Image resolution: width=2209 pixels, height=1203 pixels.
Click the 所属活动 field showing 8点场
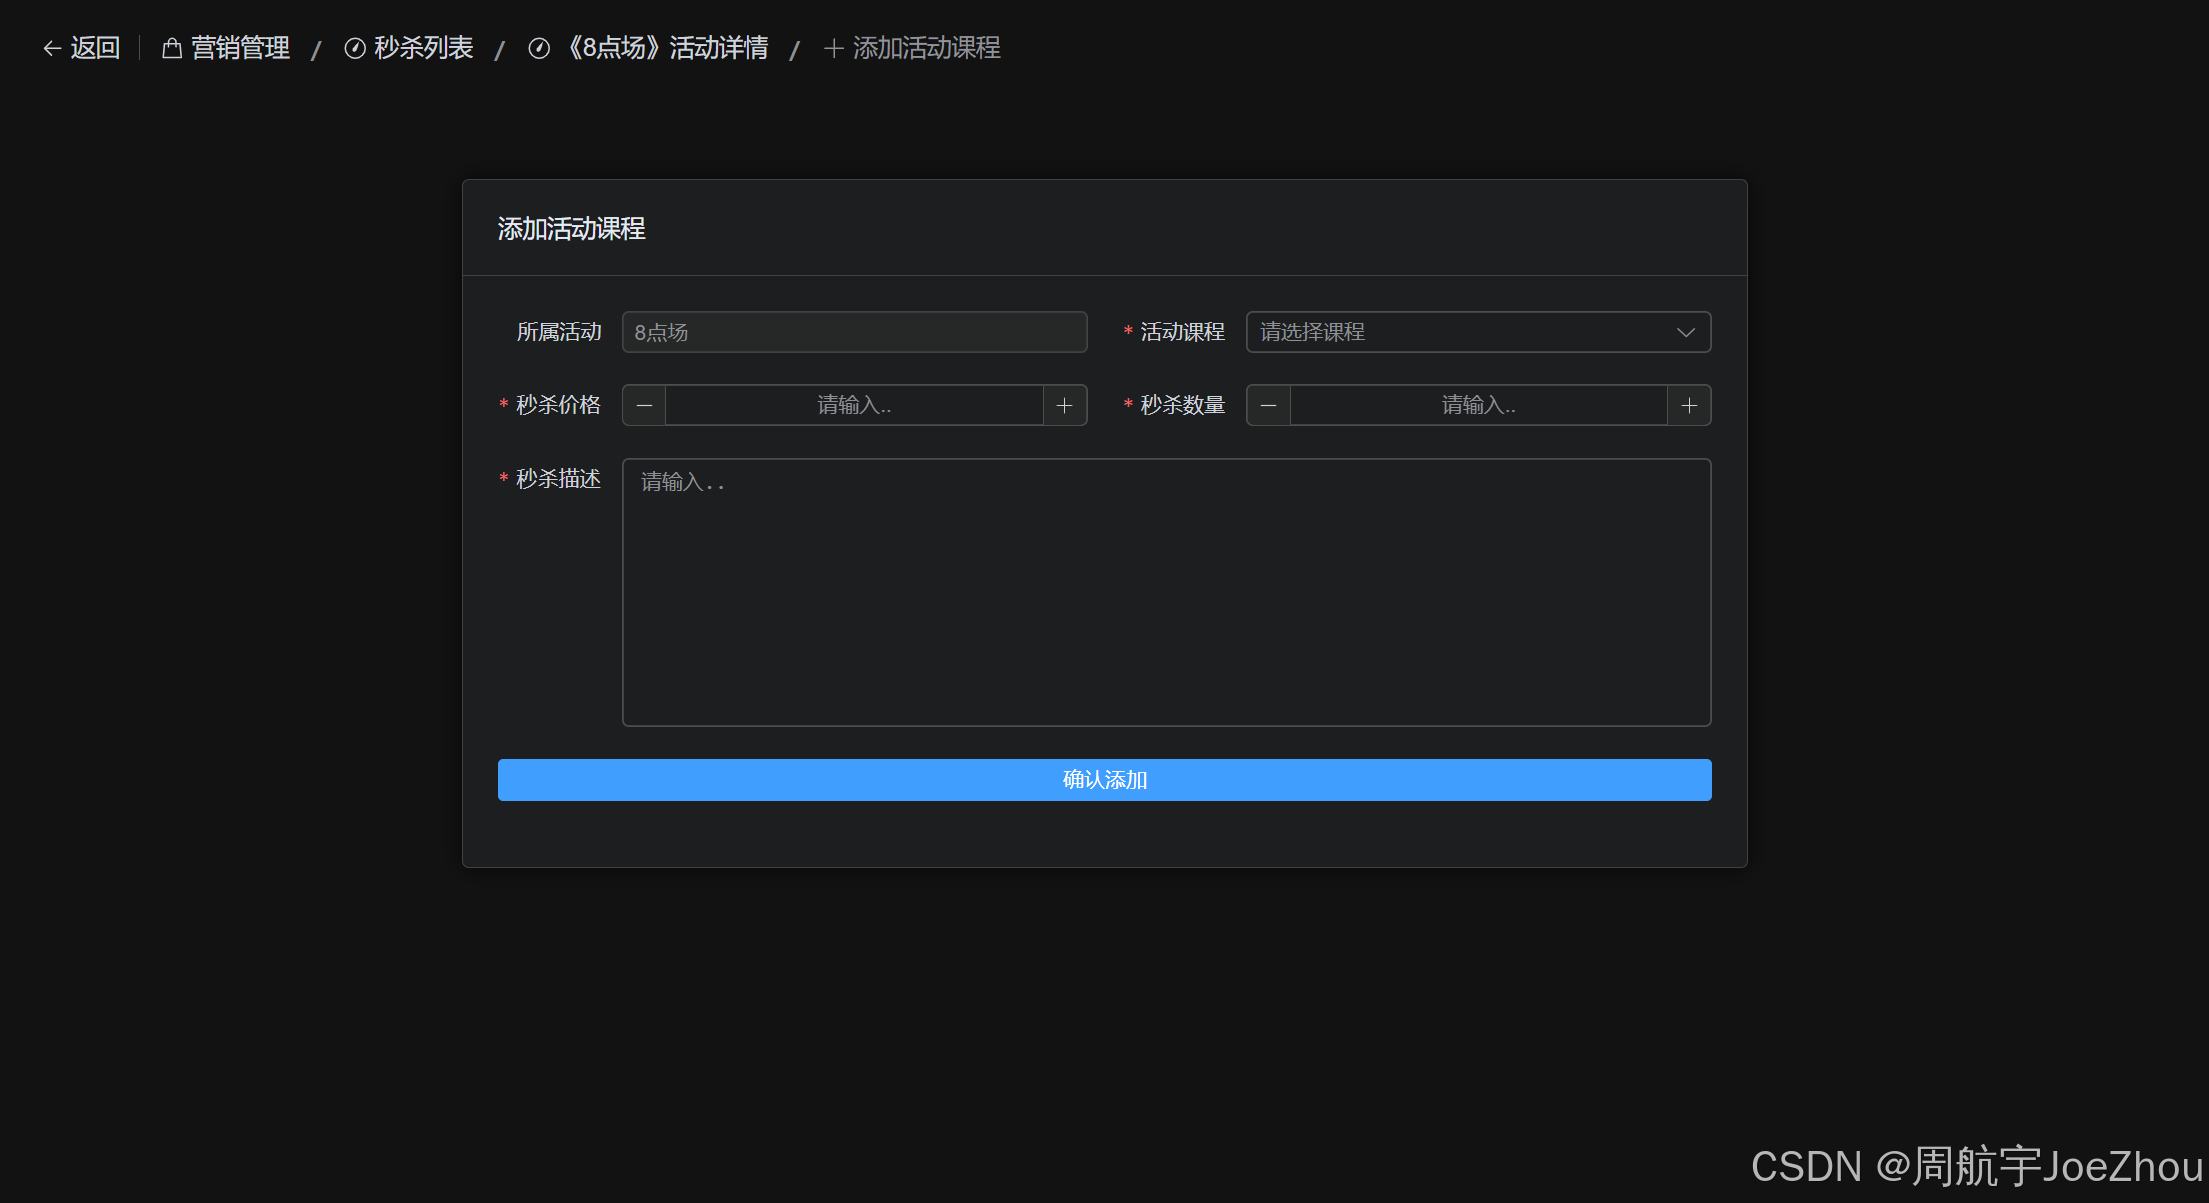(x=854, y=332)
